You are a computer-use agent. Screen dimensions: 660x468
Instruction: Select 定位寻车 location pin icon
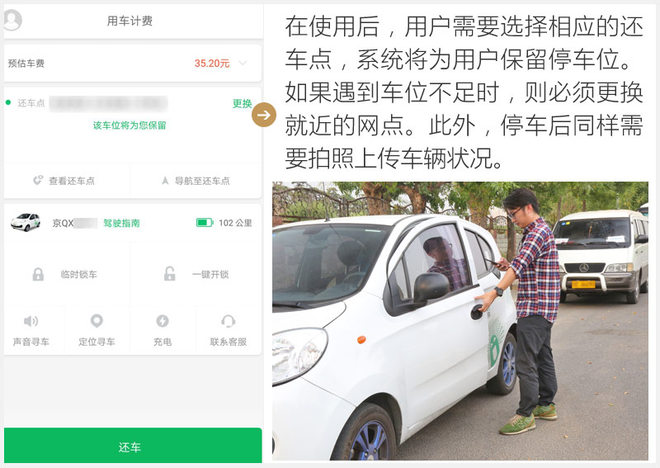[x=97, y=321]
